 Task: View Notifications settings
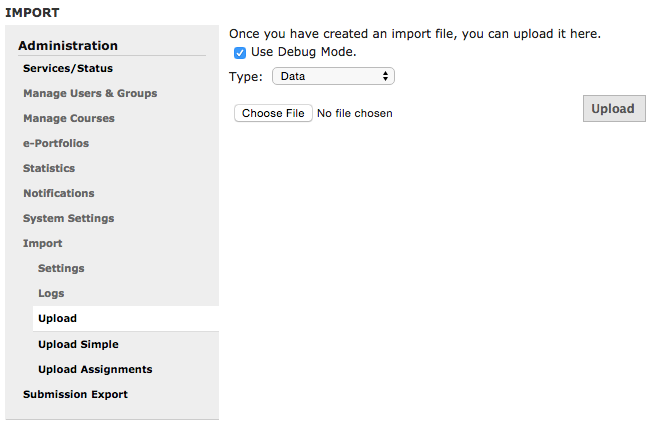click(59, 193)
